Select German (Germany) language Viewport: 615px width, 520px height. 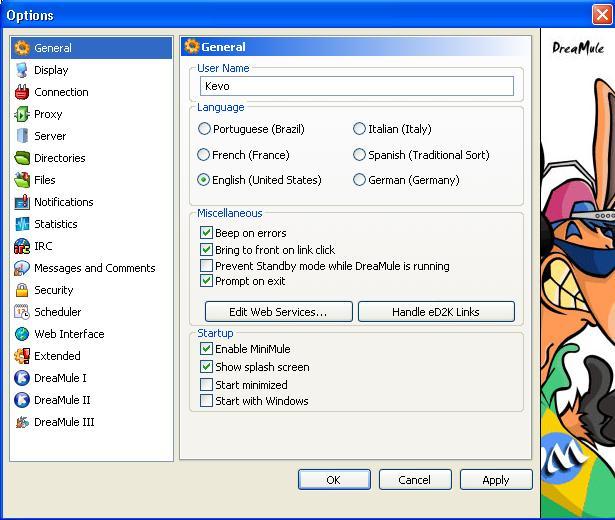[x=359, y=180]
